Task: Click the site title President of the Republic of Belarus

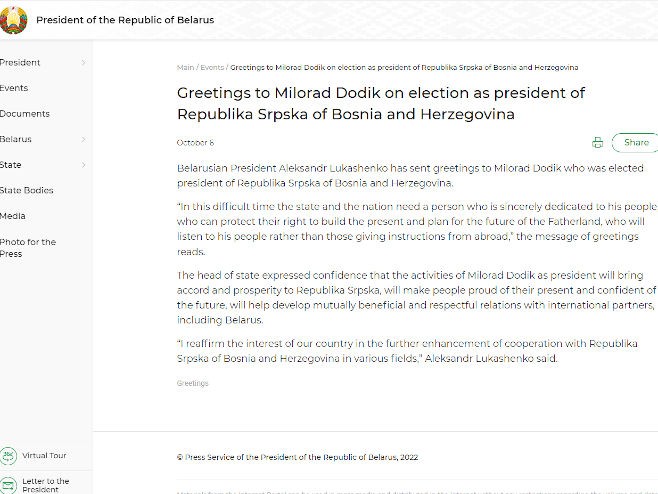Action: coord(125,20)
